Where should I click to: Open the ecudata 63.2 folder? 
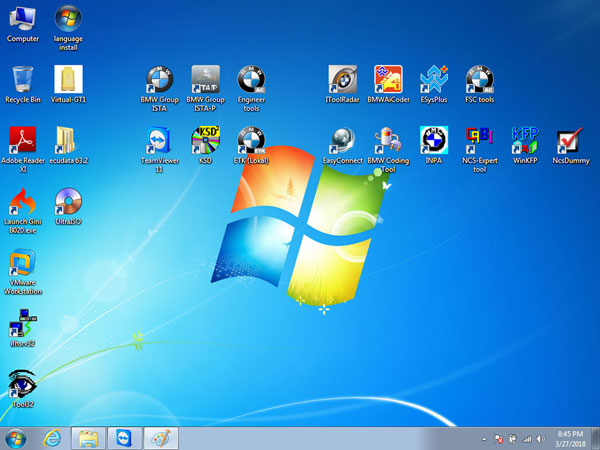pyautogui.click(x=68, y=141)
